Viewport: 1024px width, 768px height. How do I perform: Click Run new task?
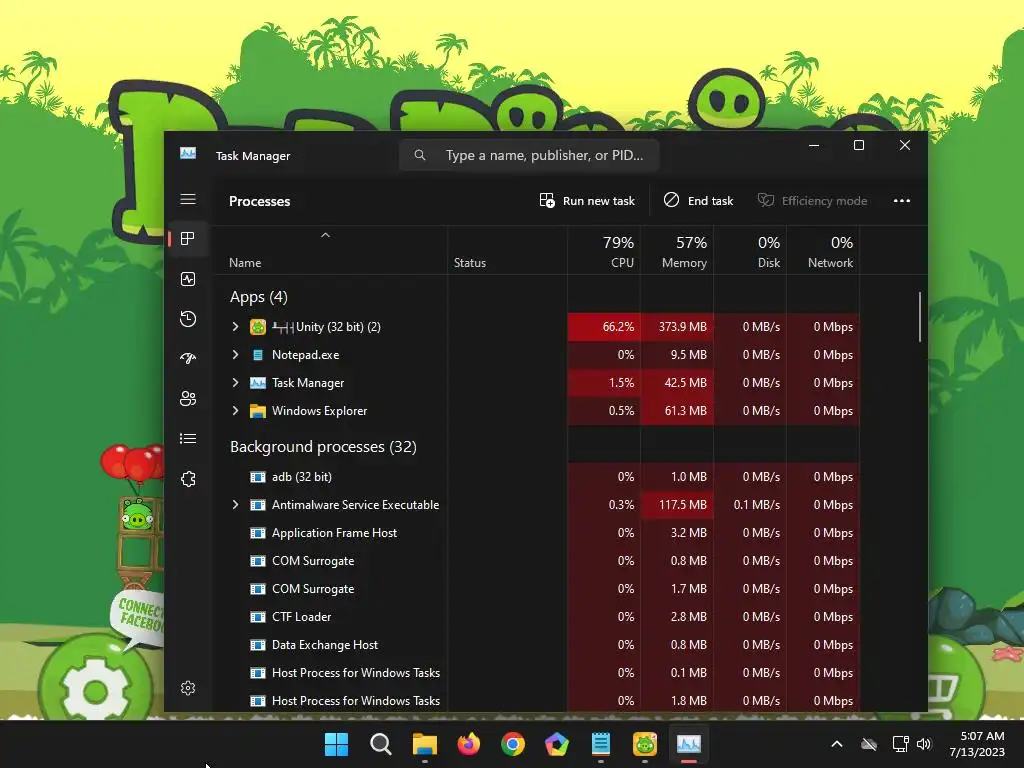[x=587, y=200]
